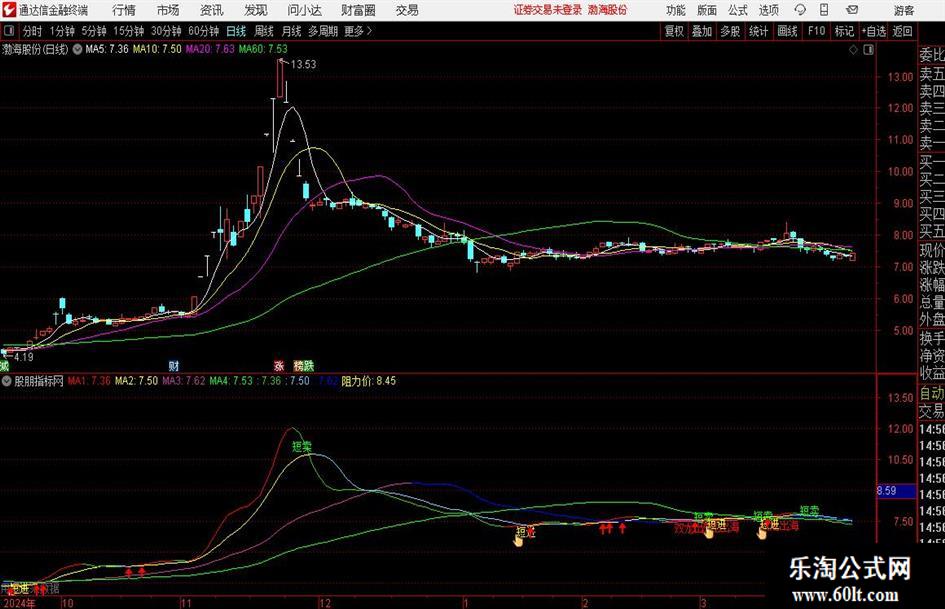Click 证券交易未登录 login link

(x=548, y=10)
